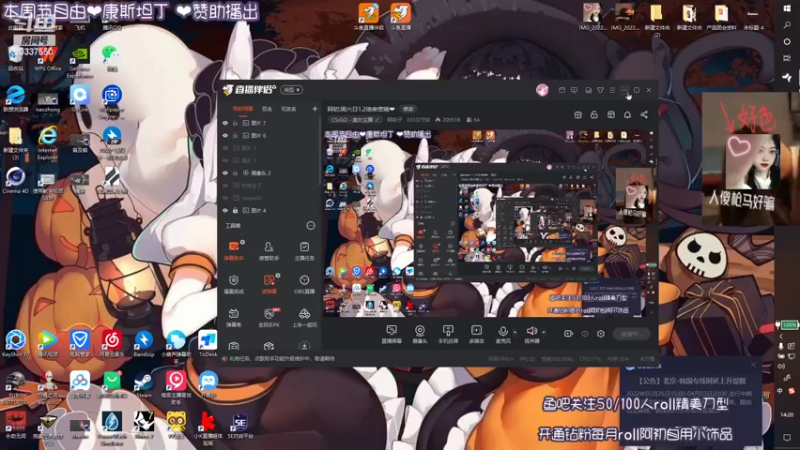Show the 图片 5 layer

pos(225,148)
